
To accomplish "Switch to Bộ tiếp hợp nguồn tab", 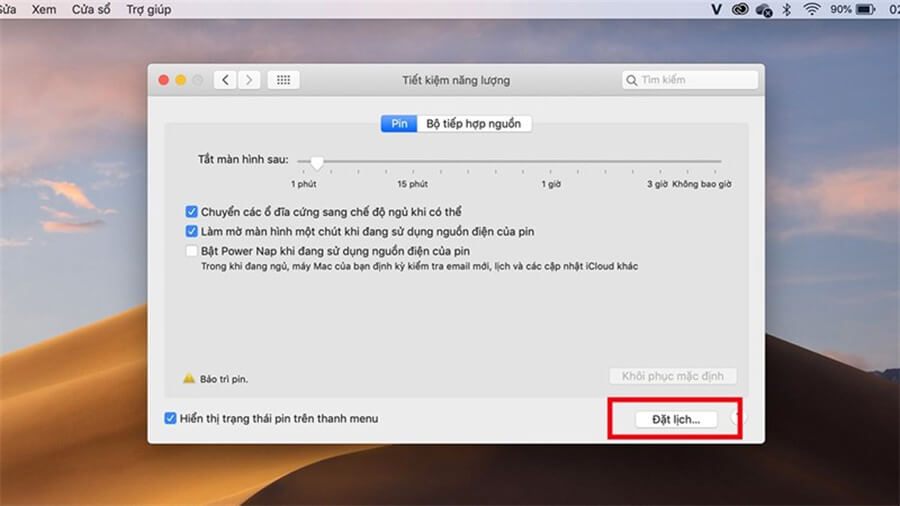I will click(x=474, y=123).
